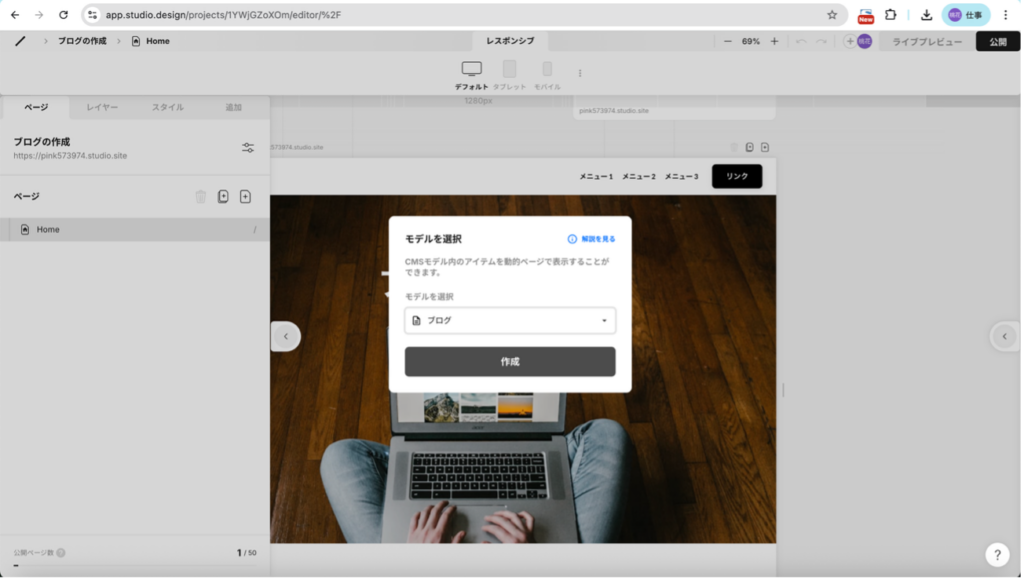Switch to the レイヤー tab
This screenshot has width=1024, height=580.
click(x=102, y=107)
